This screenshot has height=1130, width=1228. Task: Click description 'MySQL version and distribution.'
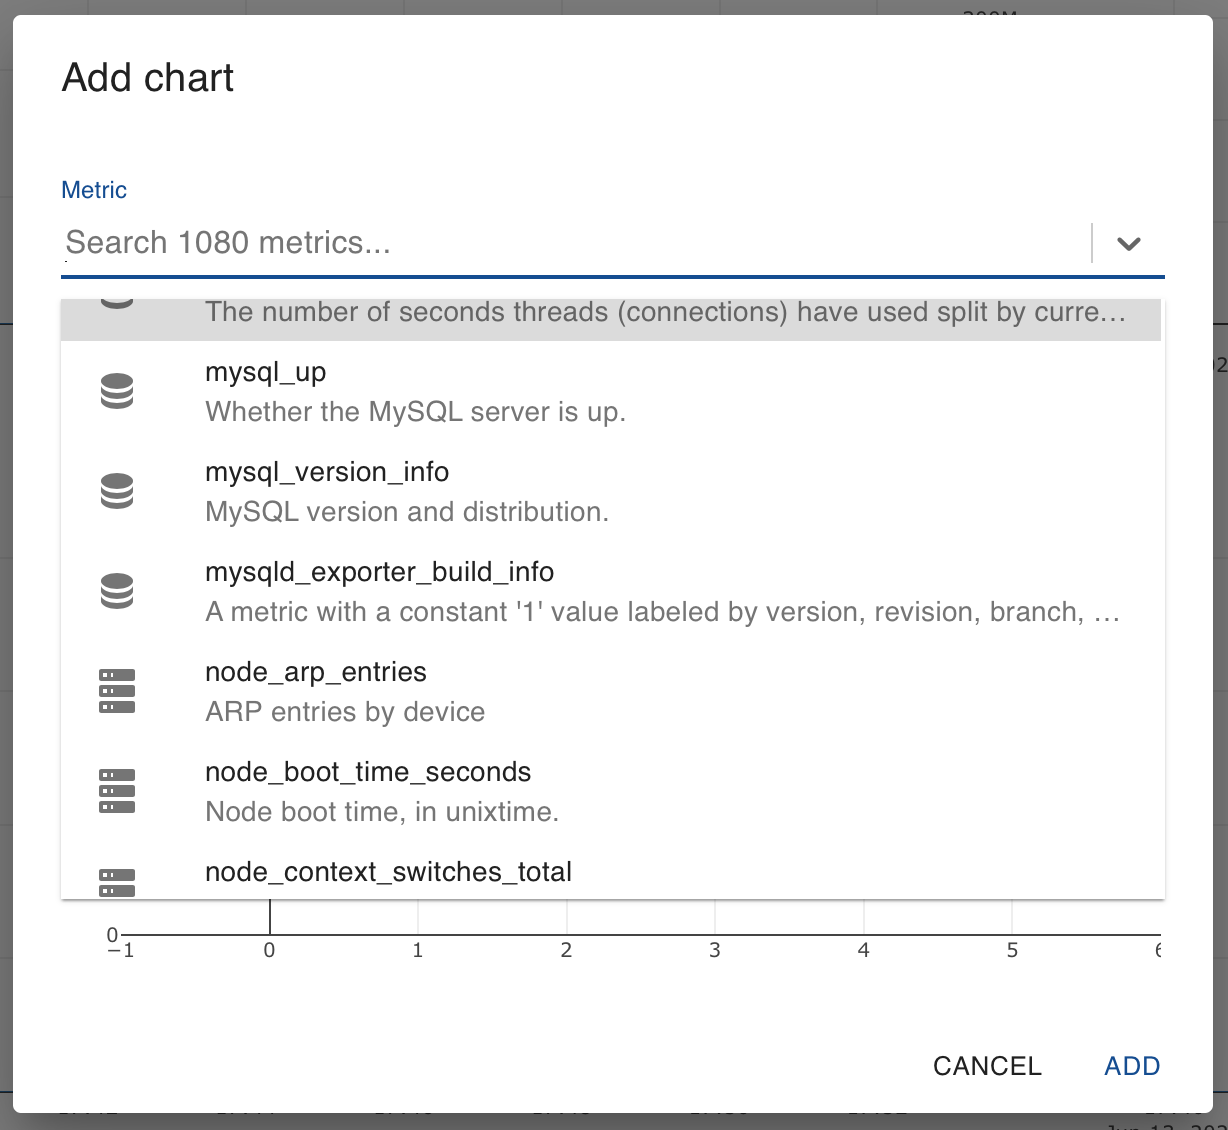407,512
